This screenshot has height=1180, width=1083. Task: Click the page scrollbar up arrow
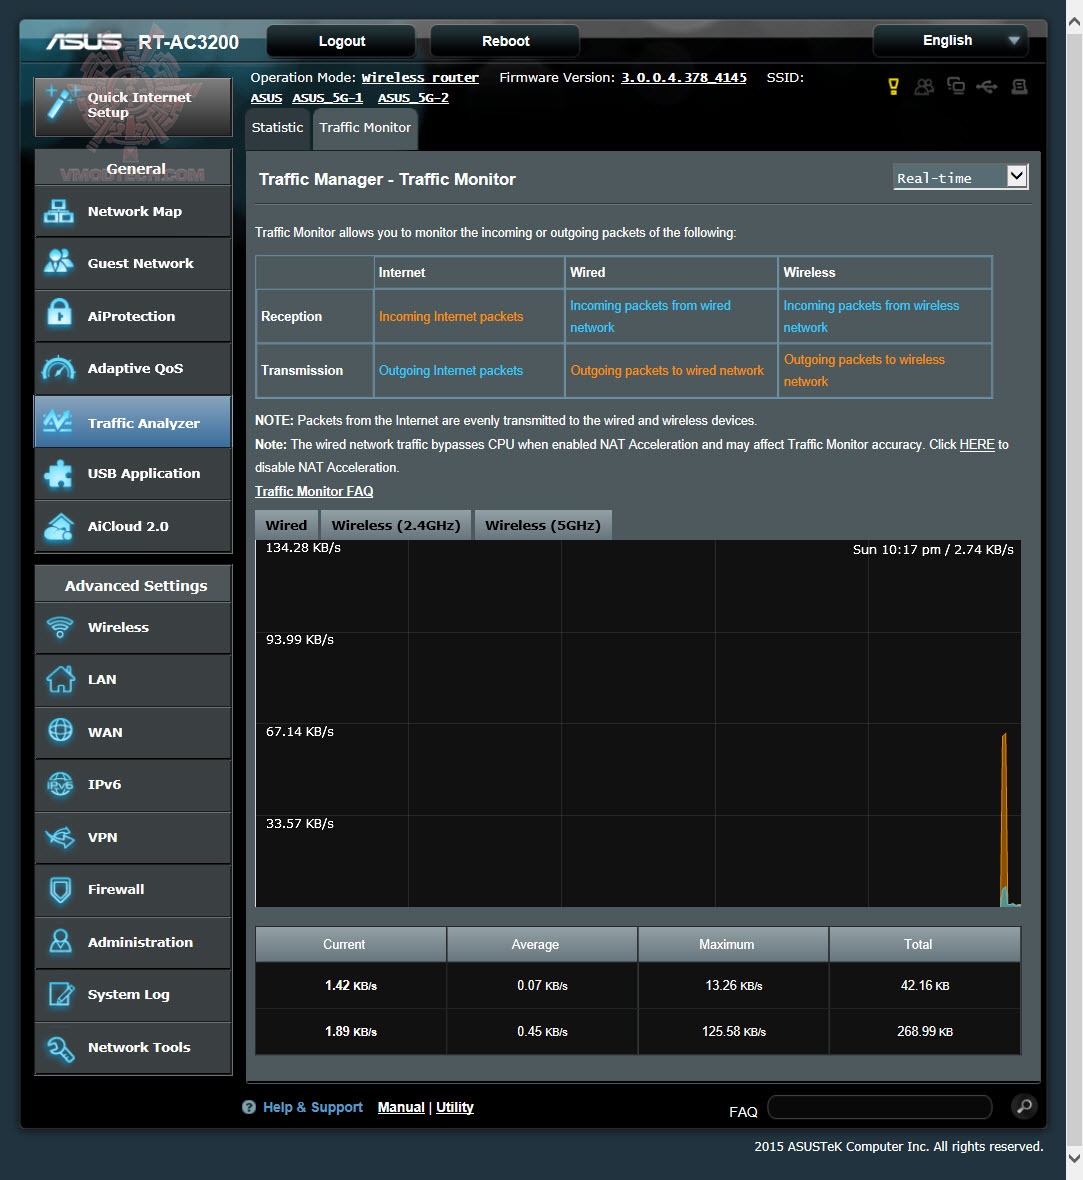pos(1075,23)
